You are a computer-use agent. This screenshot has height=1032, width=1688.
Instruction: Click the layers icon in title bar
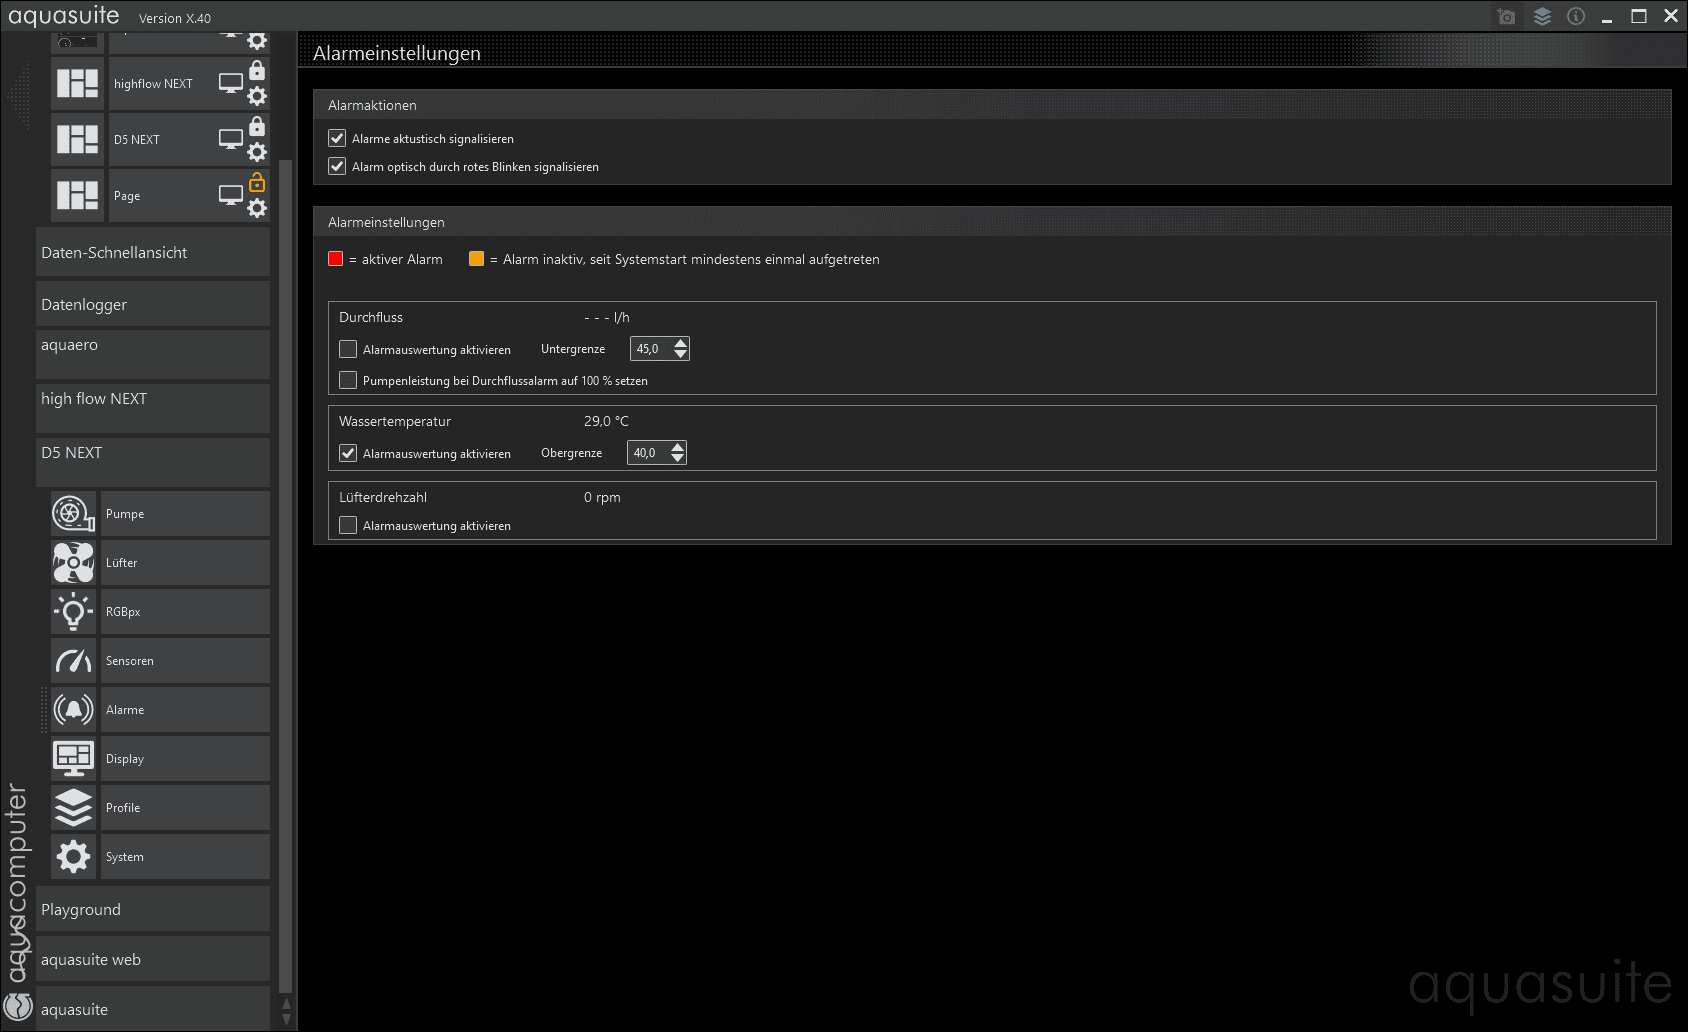click(1542, 17)
